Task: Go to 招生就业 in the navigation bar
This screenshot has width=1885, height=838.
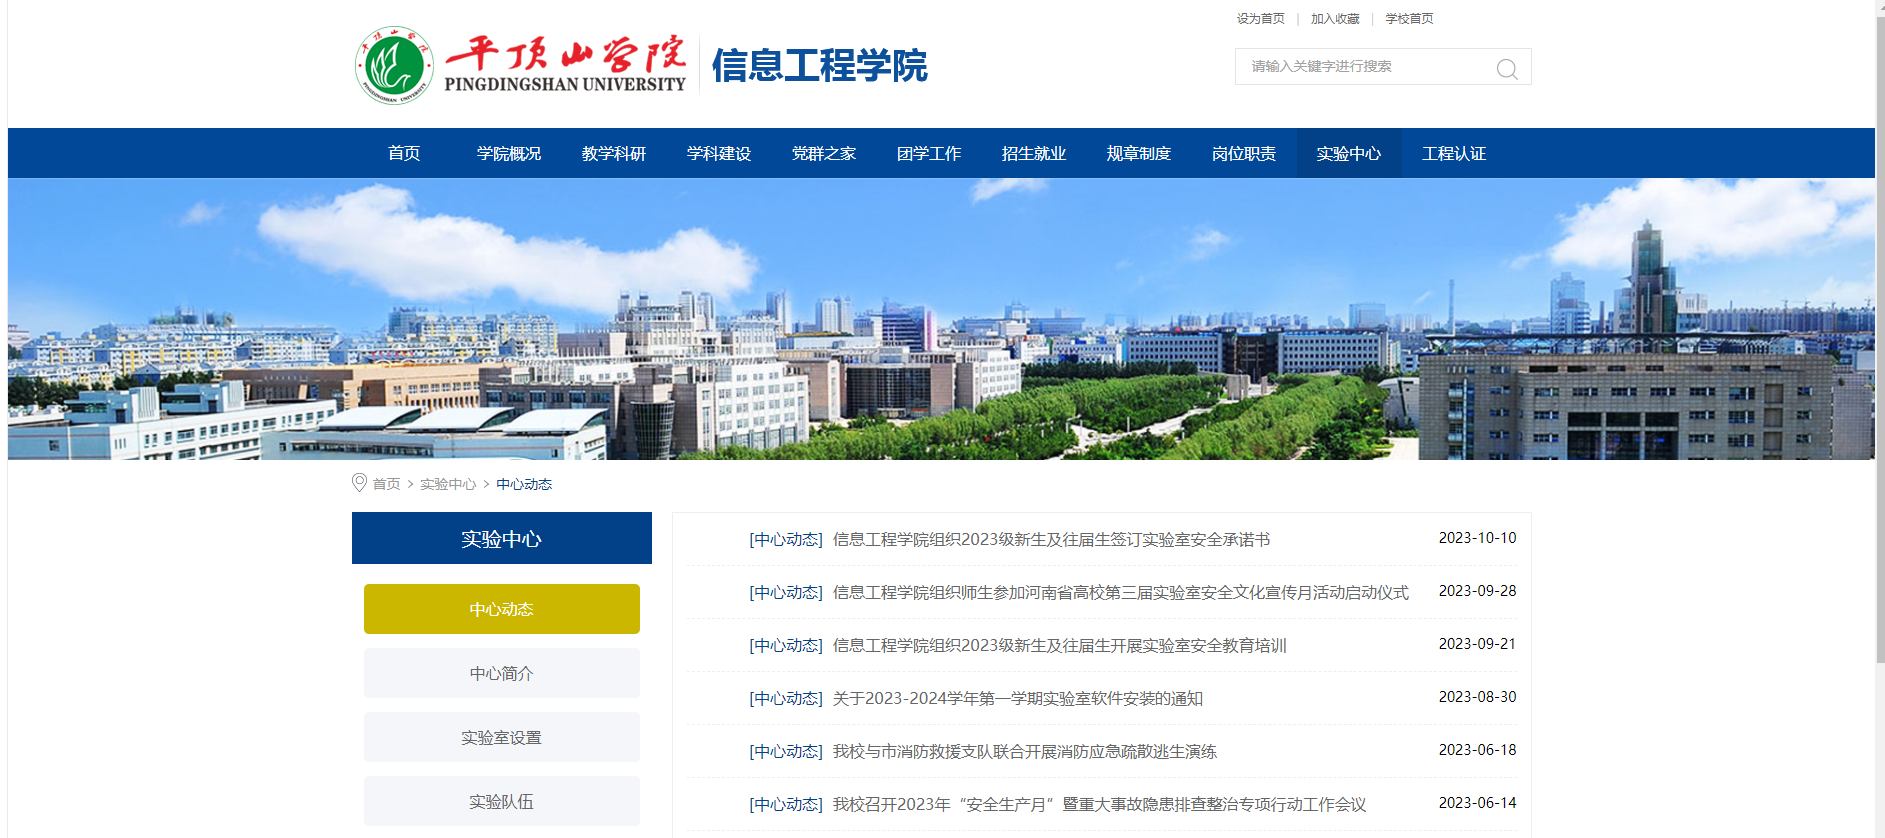Action: 1033,153
